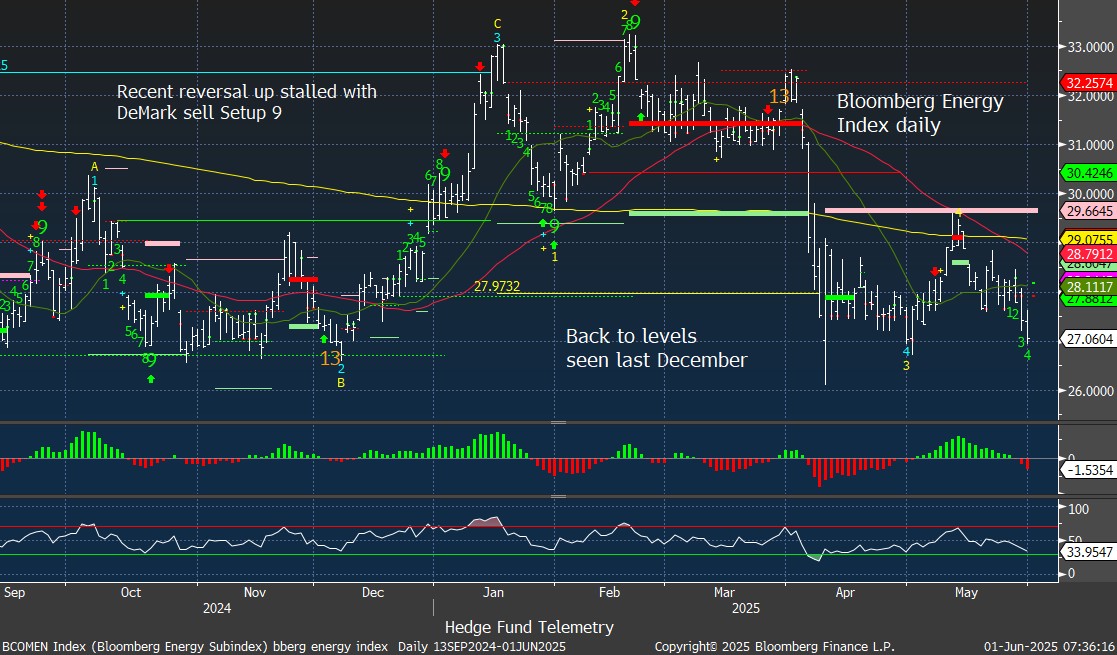Select the histogram value -1.5354
Screen dimensions: 1117x655
pos(1089,470)
